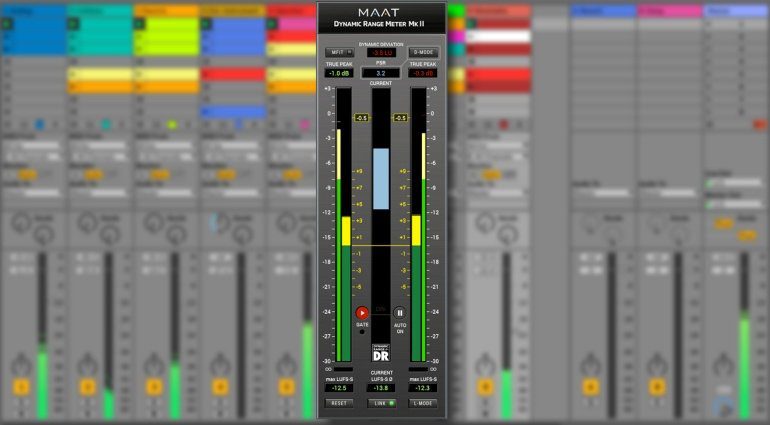Open the MFIT dropdown
The height and width of the screenshot is (425, 770).
(339, 52)
